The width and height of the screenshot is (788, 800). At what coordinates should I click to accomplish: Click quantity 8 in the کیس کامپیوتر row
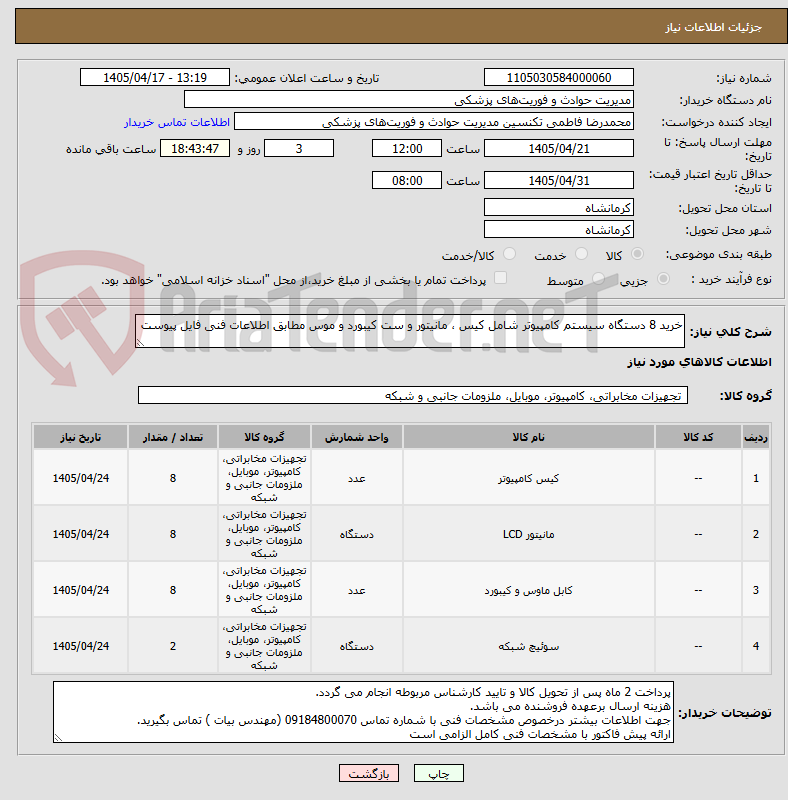173,478
